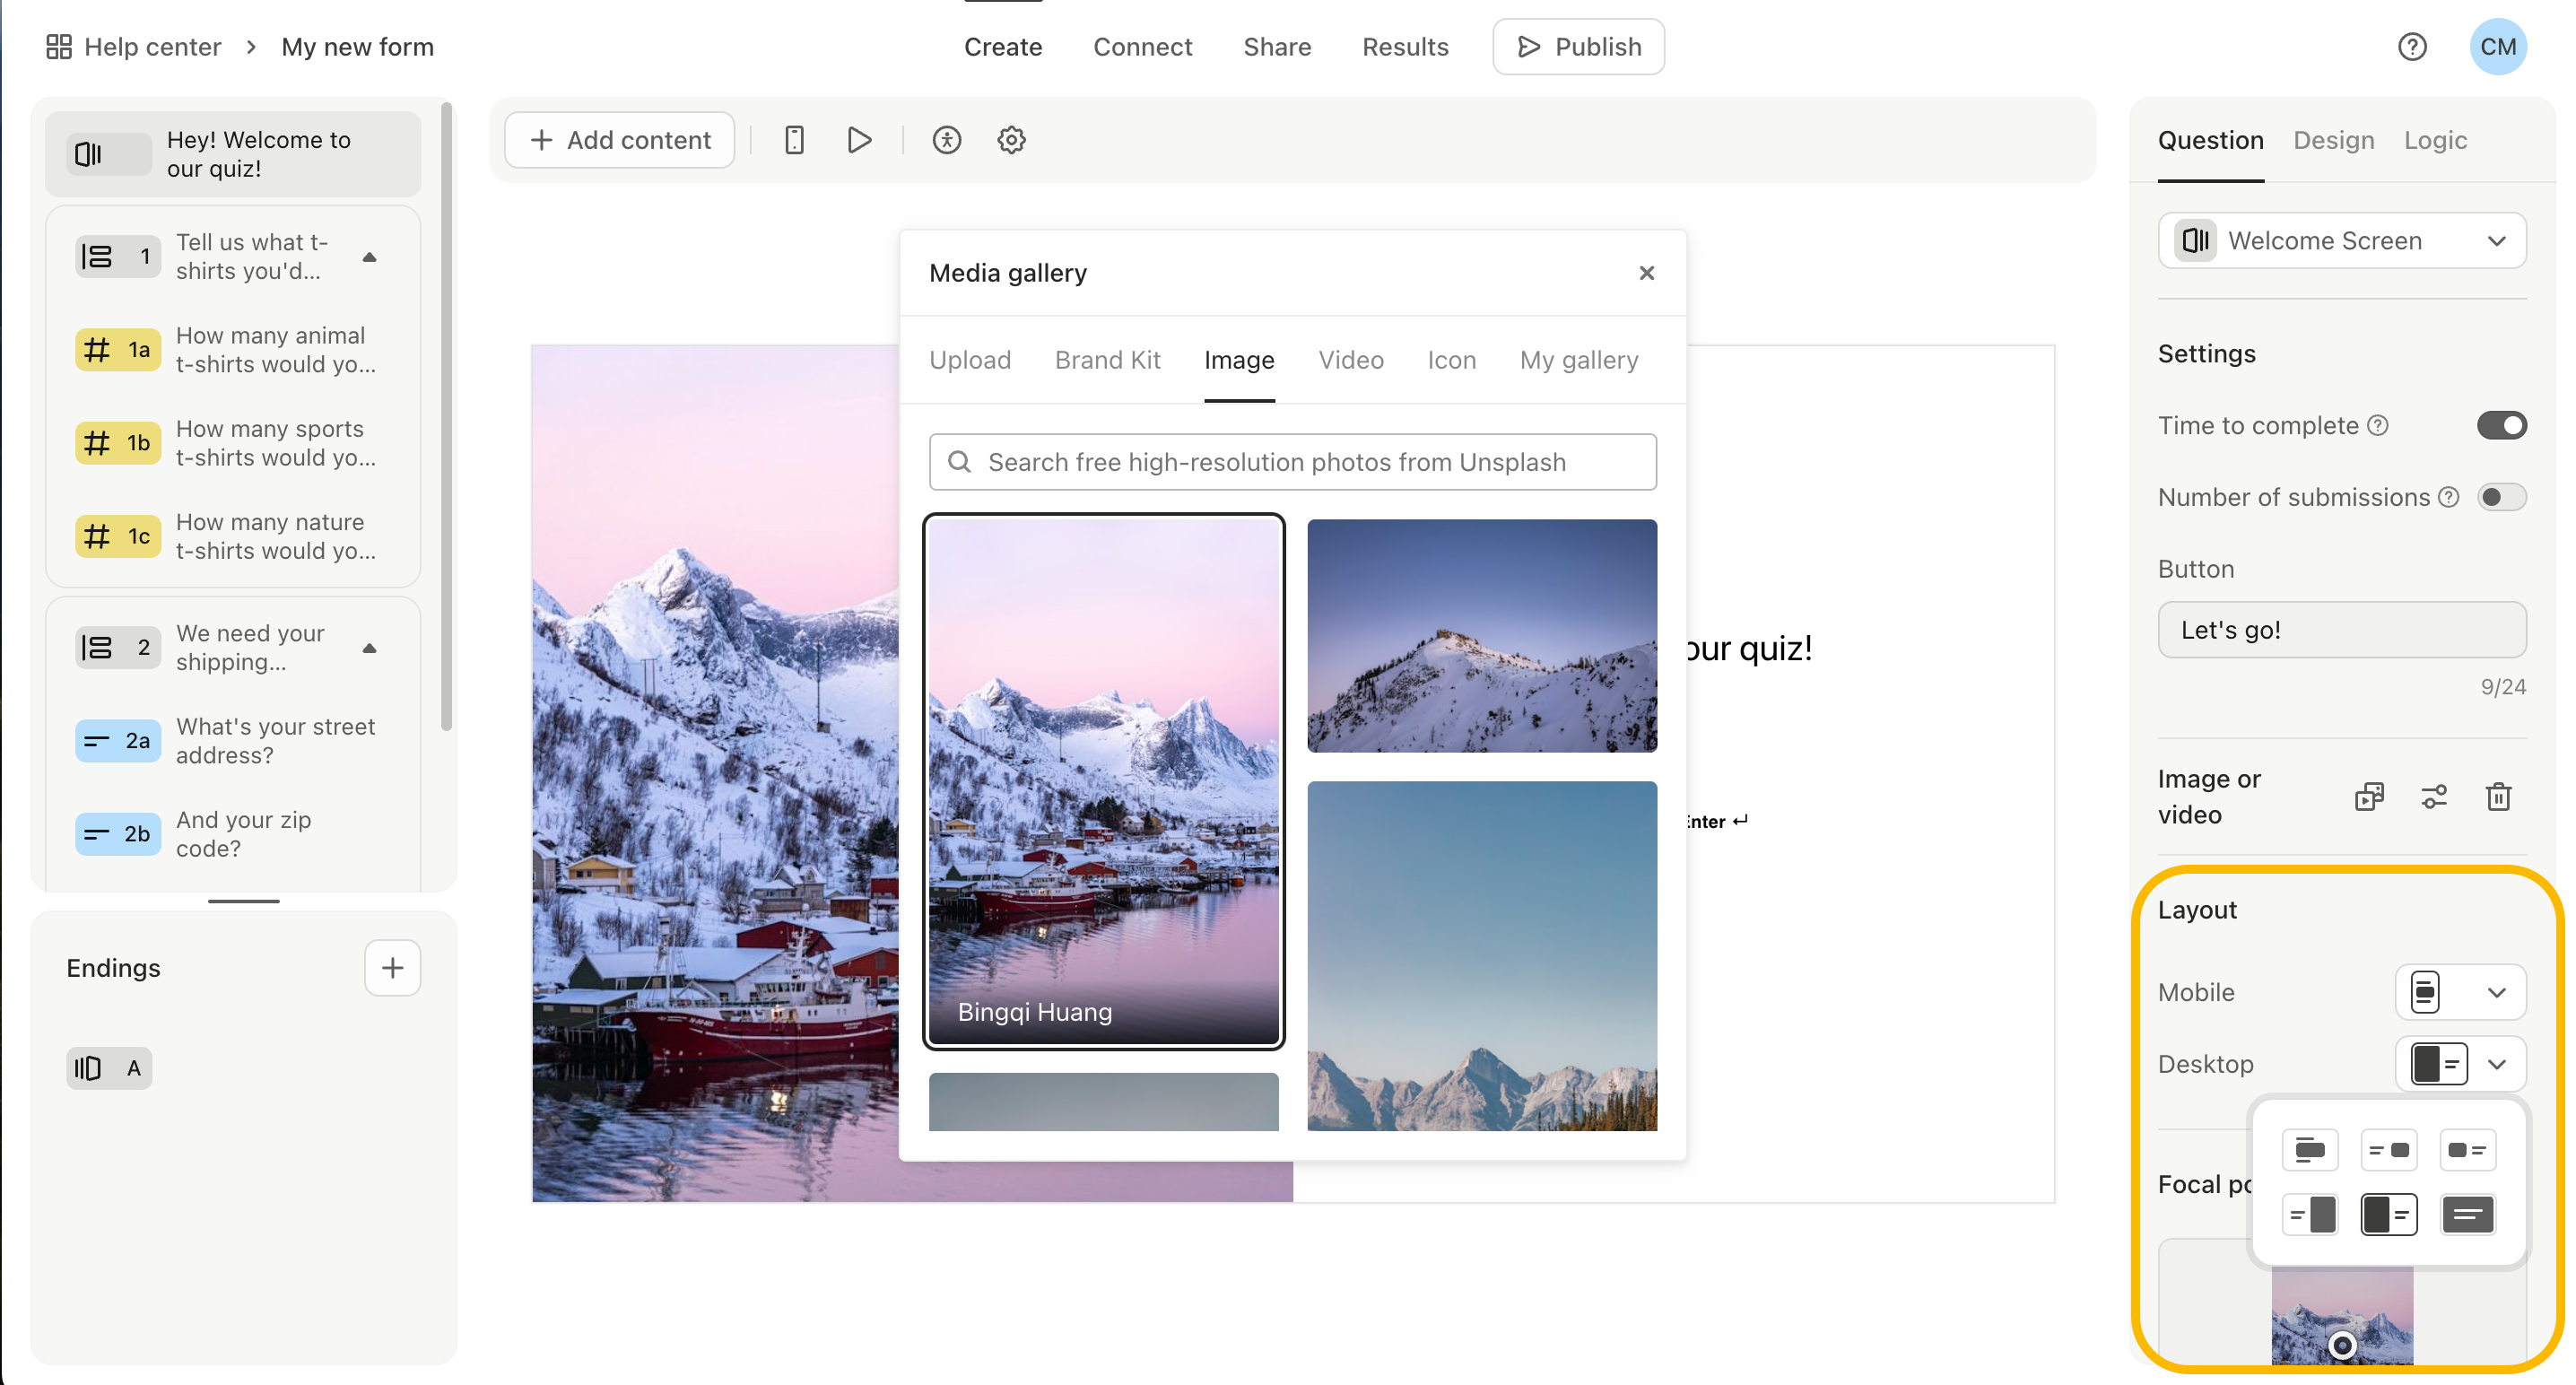The height and width of the screenshot is (1385, 2576).
Task: Select question 2b zip code
Action: (x=233, y=834)
